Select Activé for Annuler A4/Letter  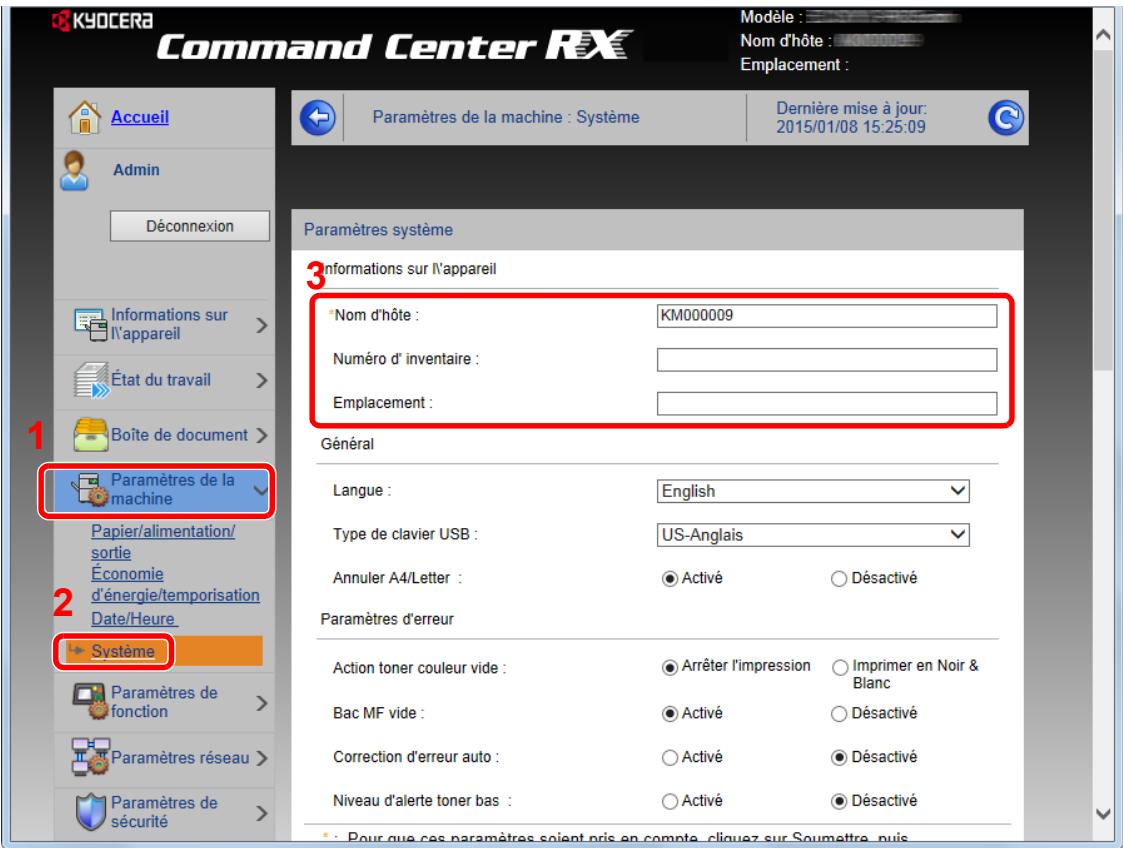coord(670,579)
